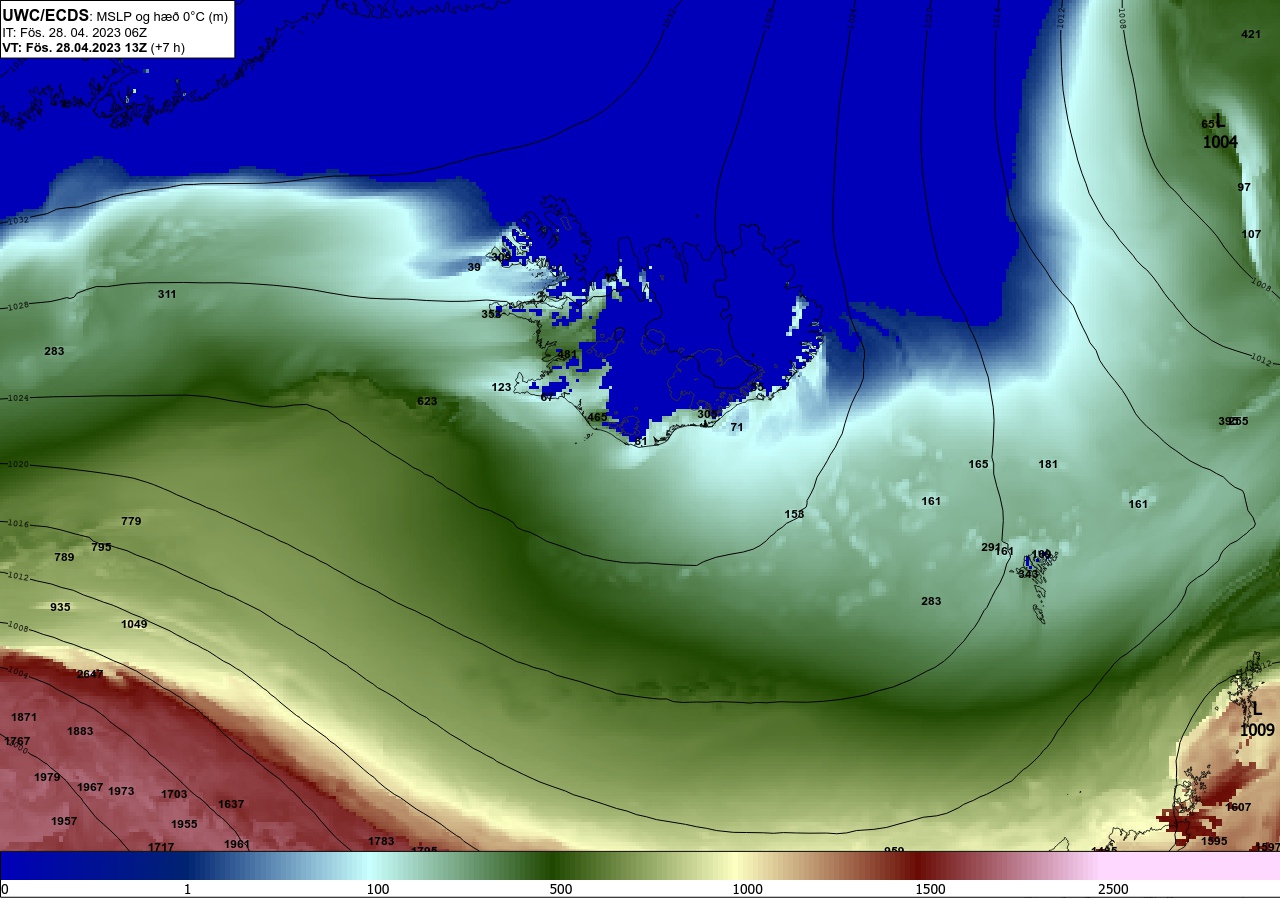Click the height value 1049
The width and height of the screenshot is (1280, 898).
point(134,624)
